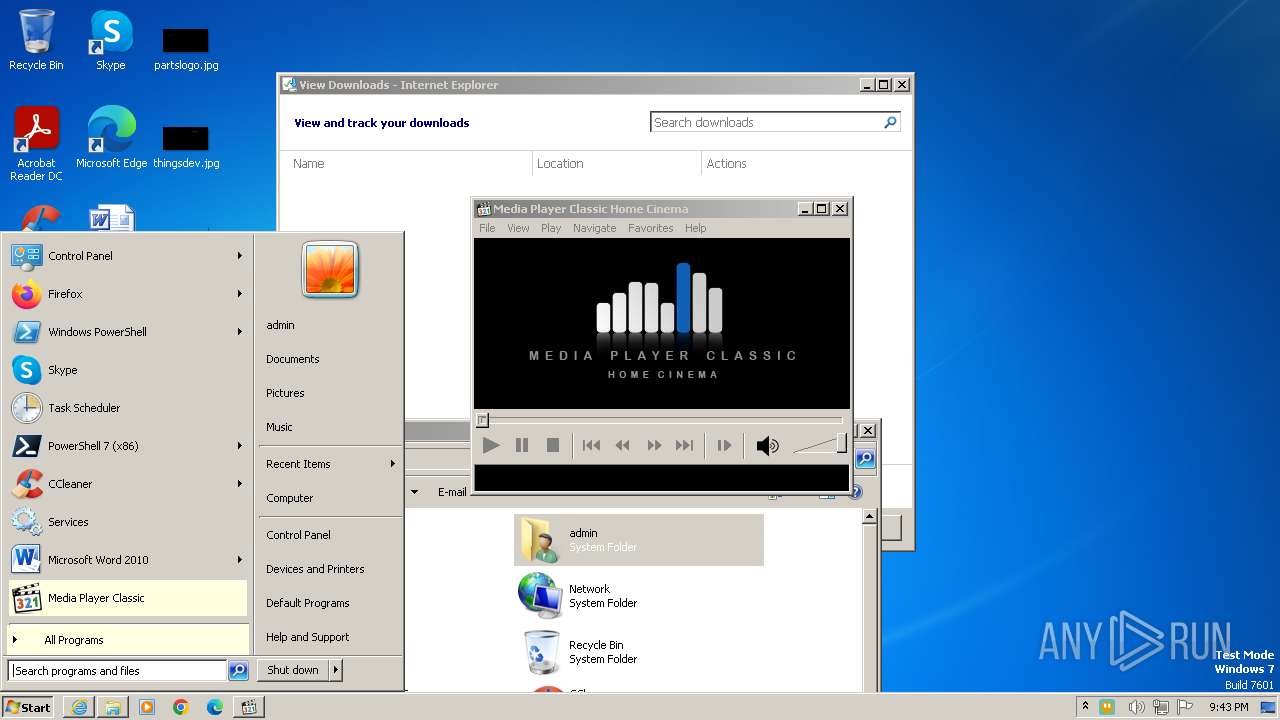Image resolution: width=1280 pixels, height=720 pixels.
Task: Open the View menu in Media Player Classic
Action: 518,228
